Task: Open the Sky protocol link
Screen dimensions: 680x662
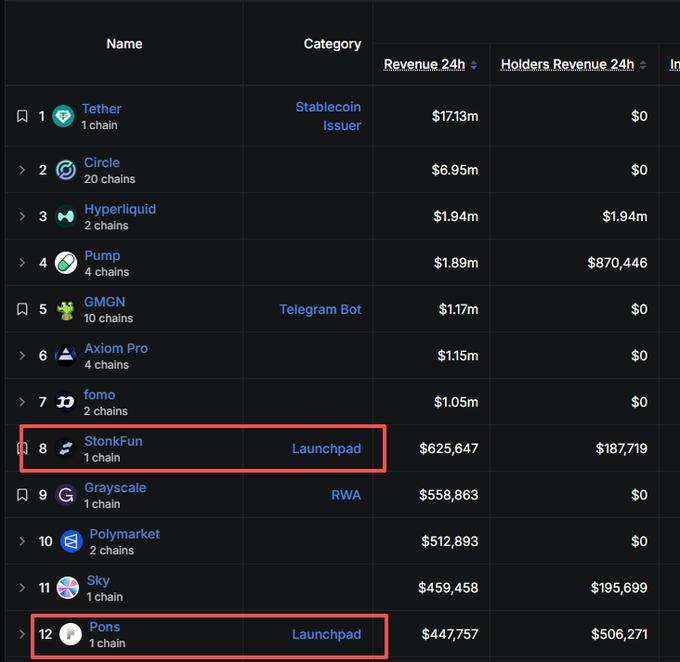Action: point(98,580)
